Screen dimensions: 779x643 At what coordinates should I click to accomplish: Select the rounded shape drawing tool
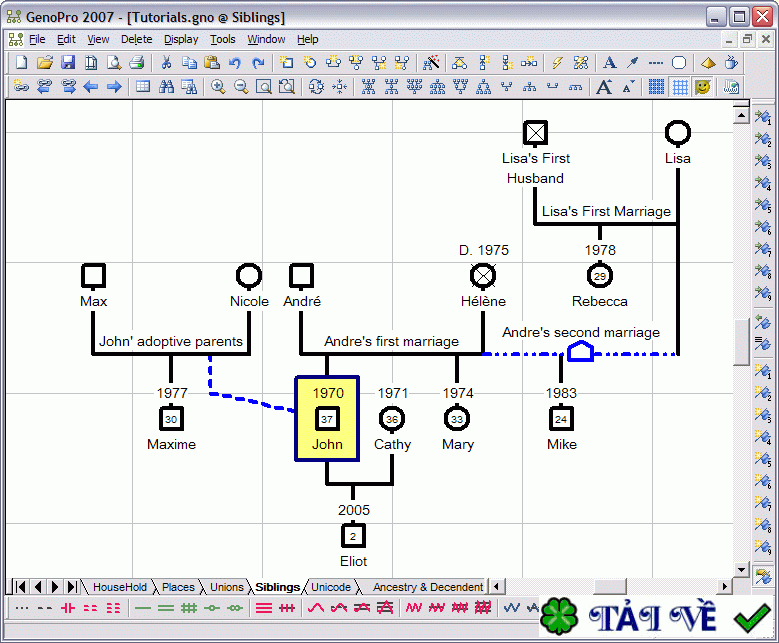[x=679, y=63]
